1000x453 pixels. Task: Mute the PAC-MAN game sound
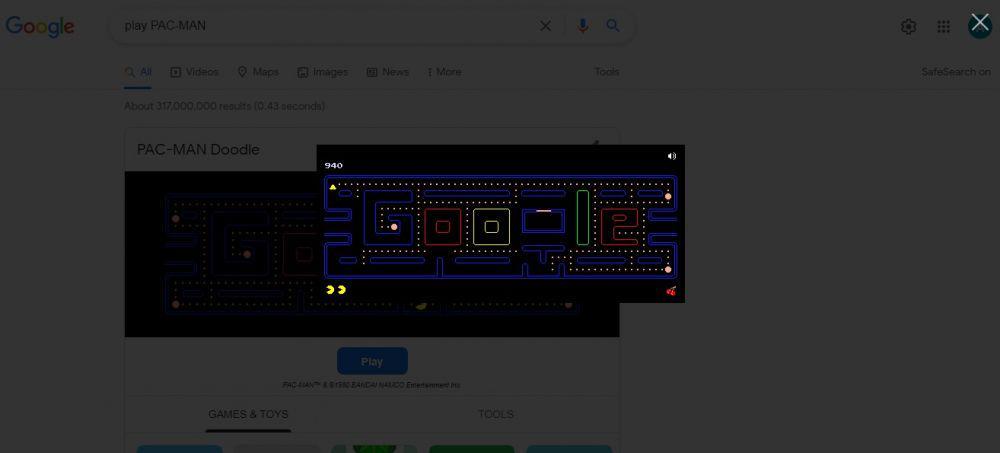(x=672, y=156)
